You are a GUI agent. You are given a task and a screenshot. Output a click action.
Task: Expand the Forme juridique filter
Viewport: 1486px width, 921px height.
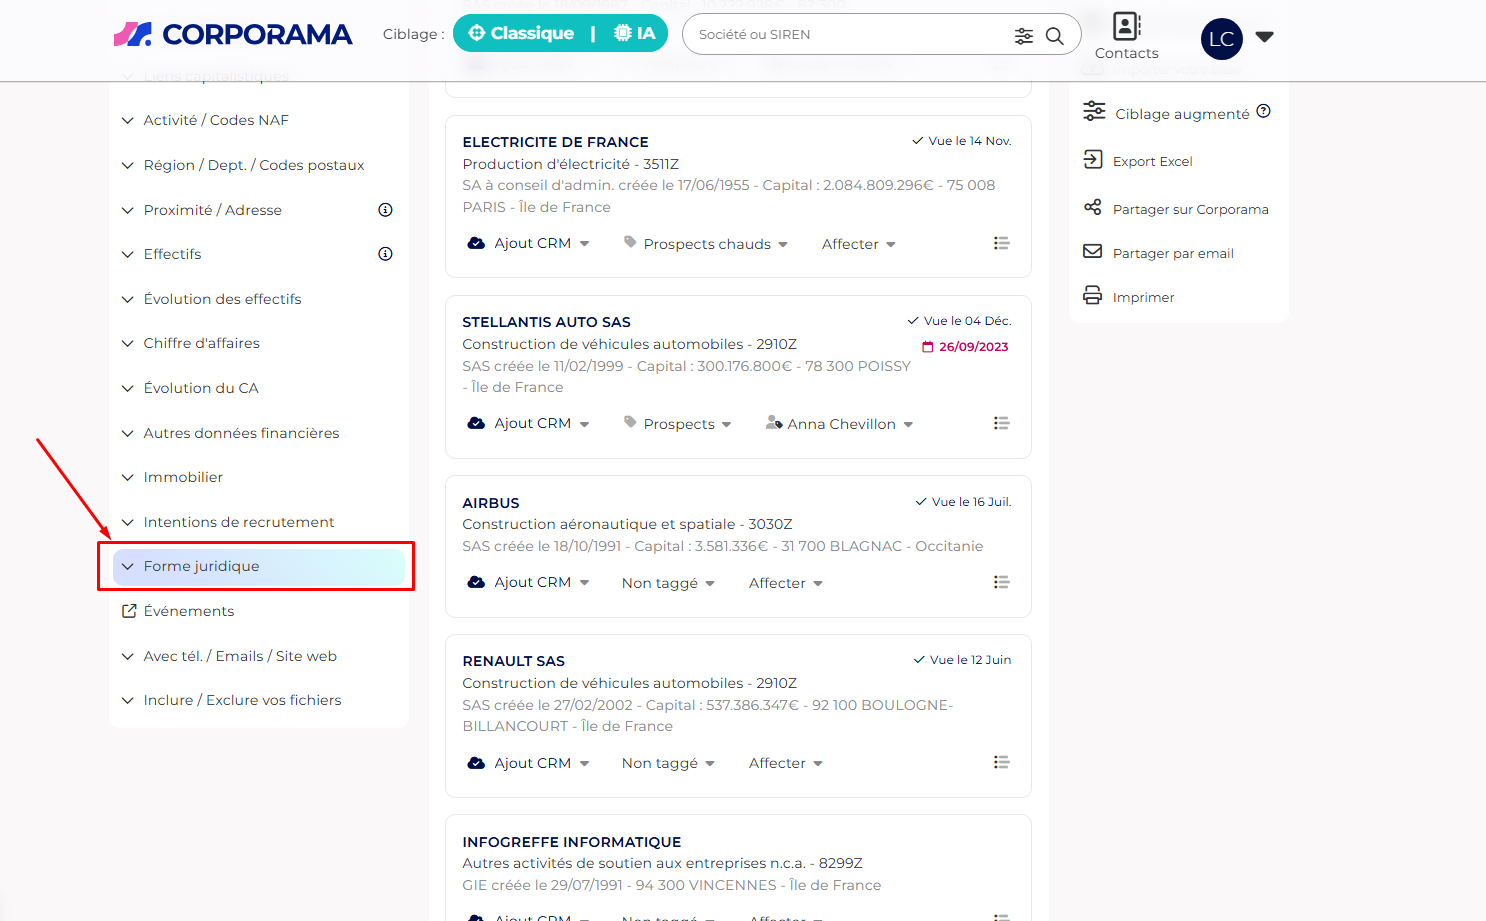[201, 566]
